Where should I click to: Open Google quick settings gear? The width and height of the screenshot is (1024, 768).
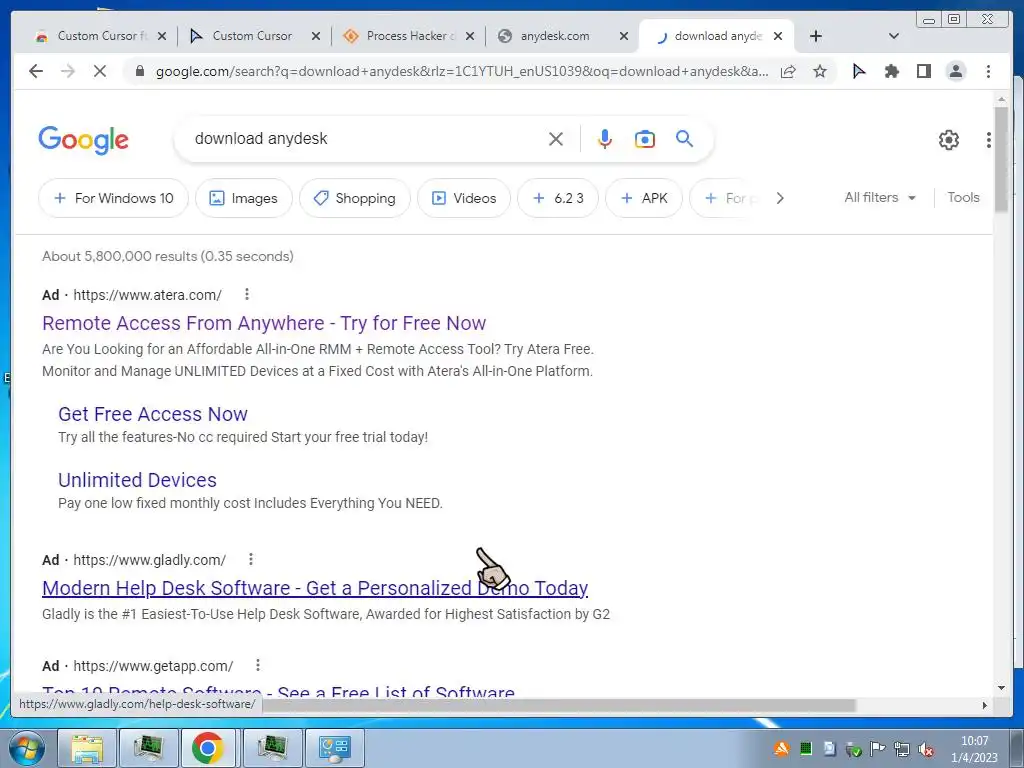[x=948, y=140]
